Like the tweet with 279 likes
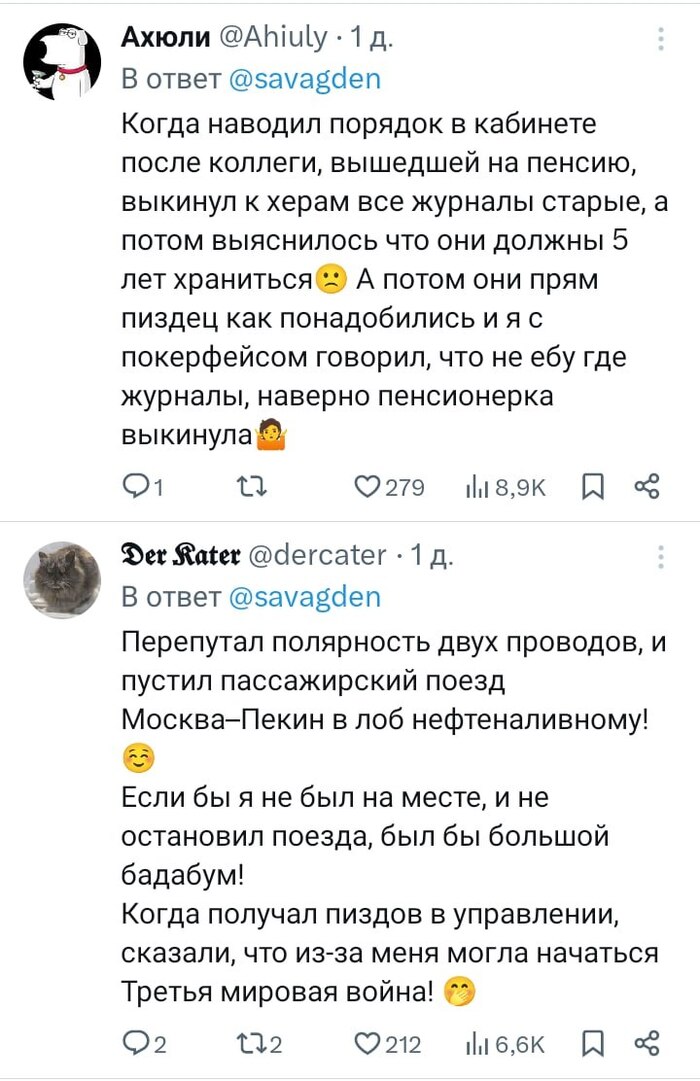The image size is (700, 1081). click(370, 487)
